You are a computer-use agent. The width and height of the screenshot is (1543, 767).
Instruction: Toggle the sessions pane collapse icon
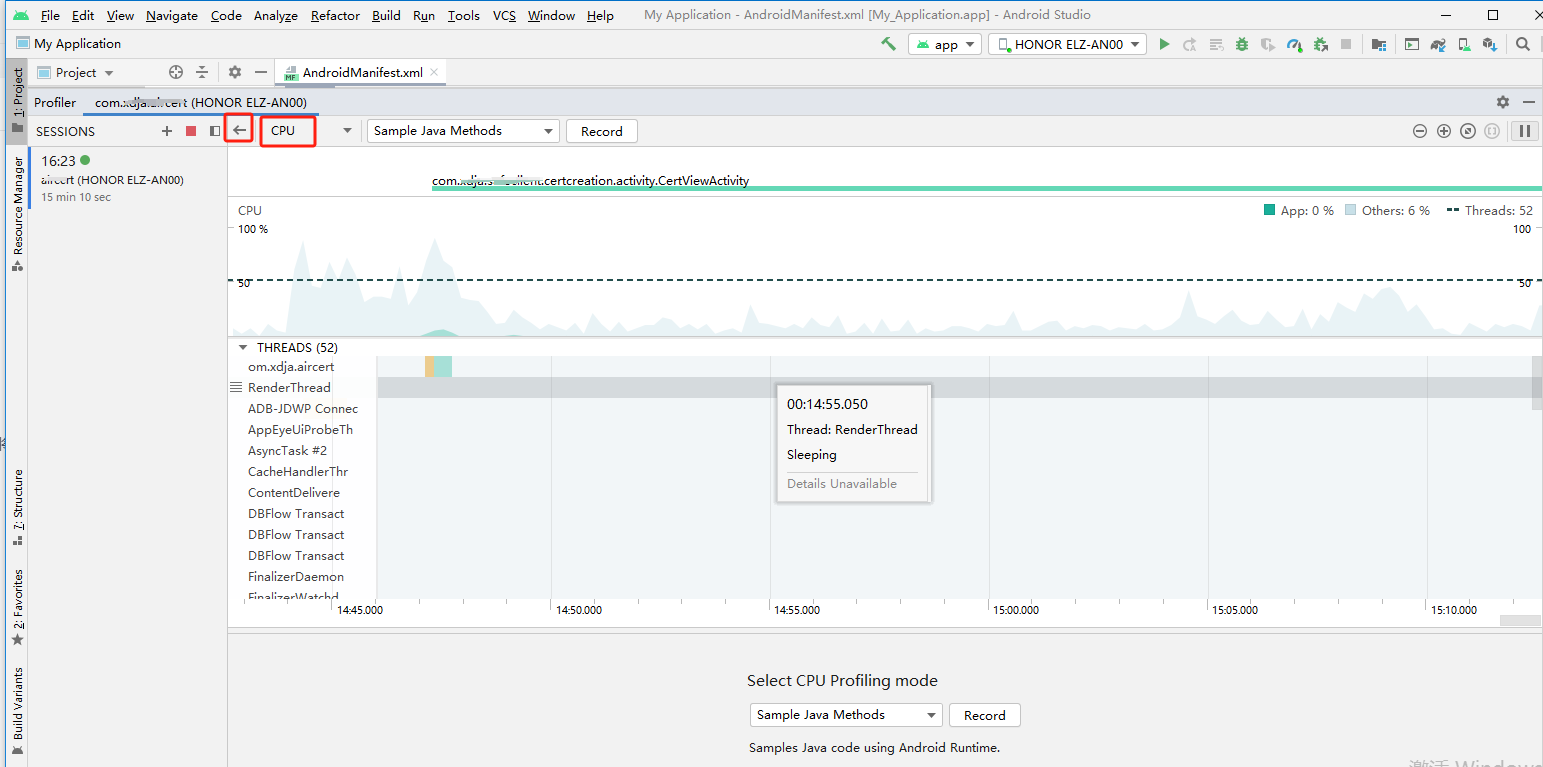214,131
